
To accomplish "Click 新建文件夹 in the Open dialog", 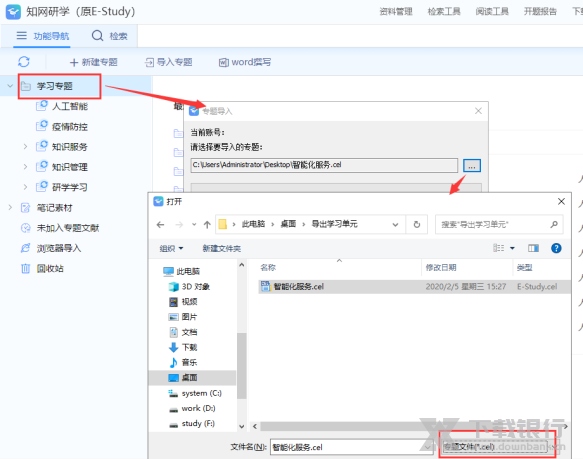I will pyautogui.click(x=222, y=248).
